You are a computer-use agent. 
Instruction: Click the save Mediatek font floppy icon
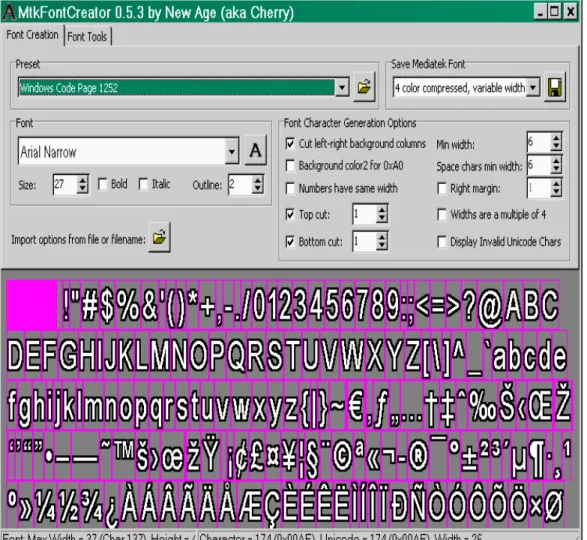(555, 88)
